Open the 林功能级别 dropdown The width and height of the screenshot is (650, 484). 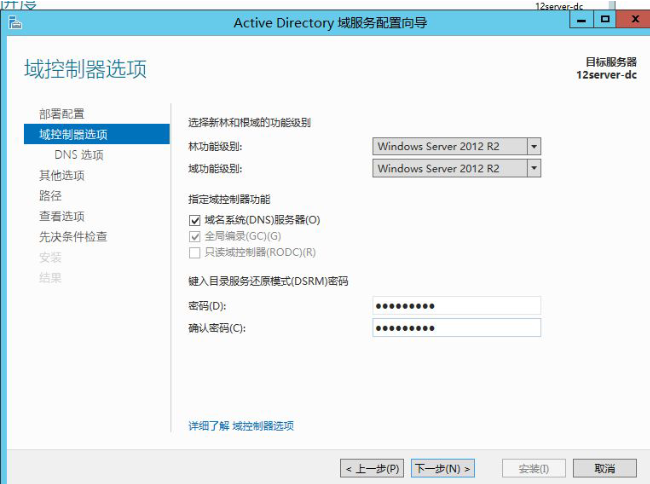533,146
